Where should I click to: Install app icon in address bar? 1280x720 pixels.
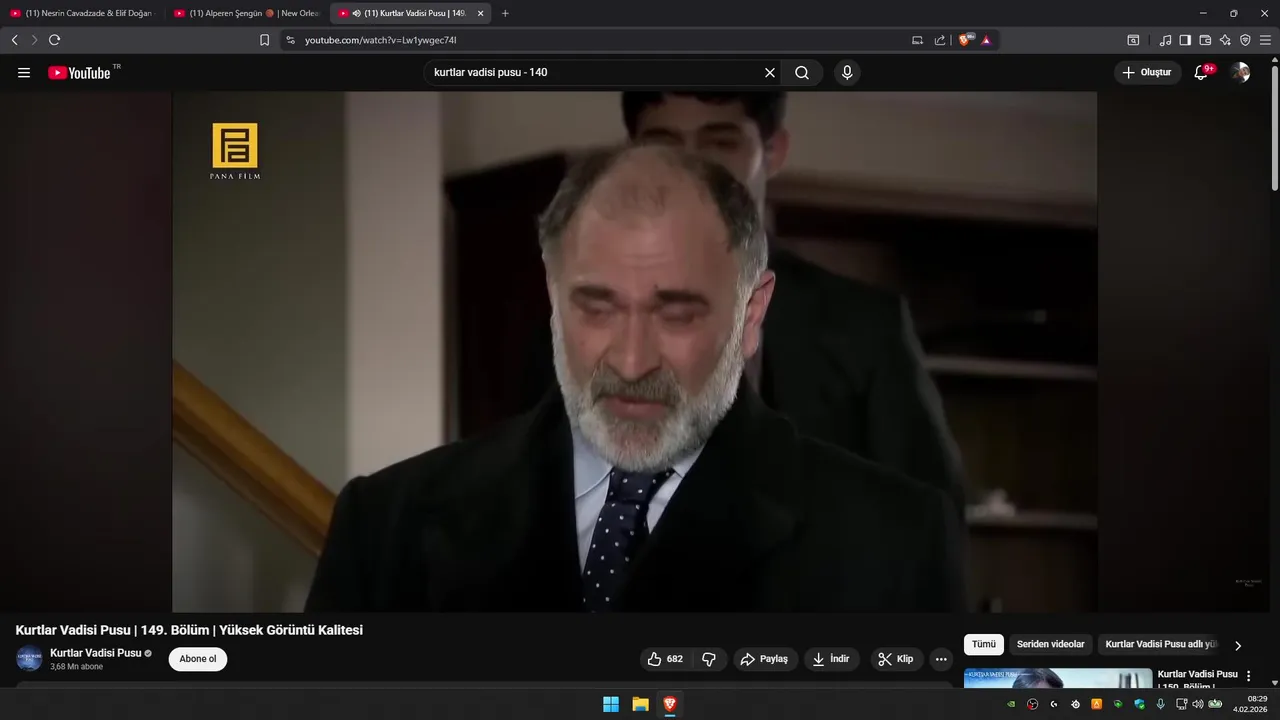917,40
